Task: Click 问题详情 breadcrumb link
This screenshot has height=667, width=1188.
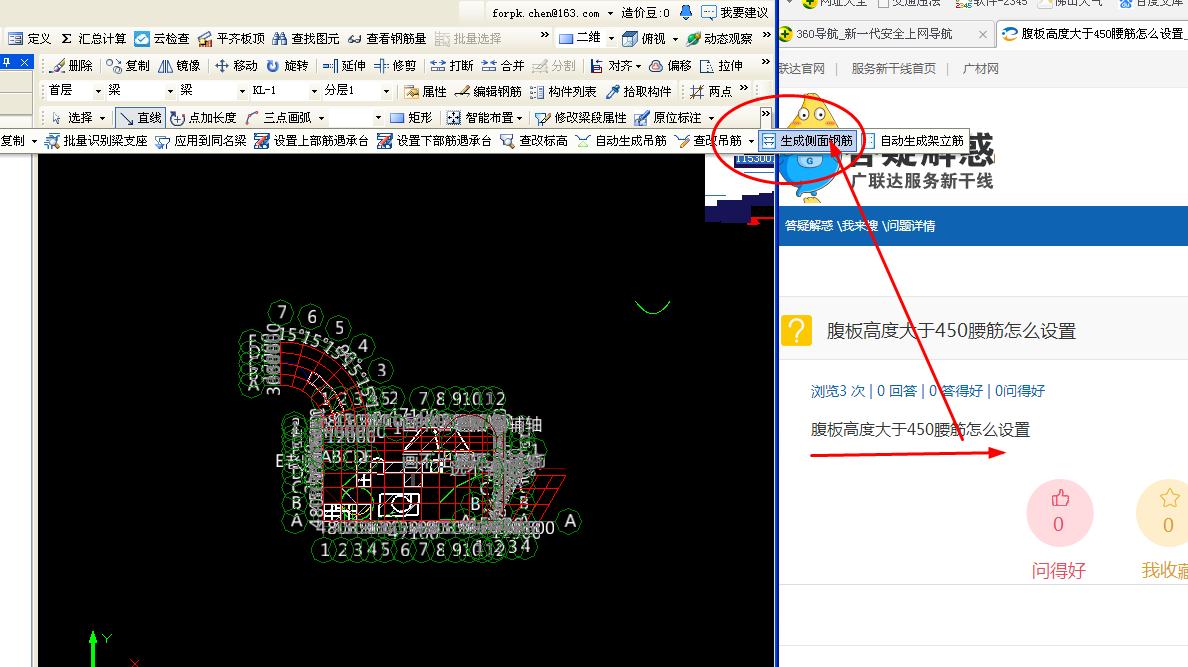Action: point(911,226)
